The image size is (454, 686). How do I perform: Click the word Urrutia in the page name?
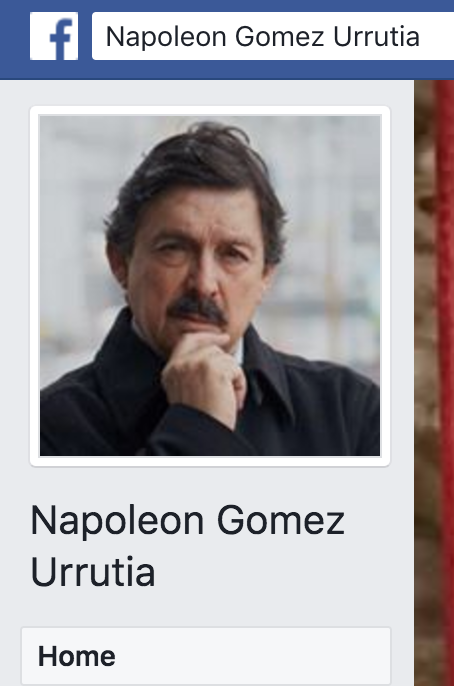pos(93,571)
